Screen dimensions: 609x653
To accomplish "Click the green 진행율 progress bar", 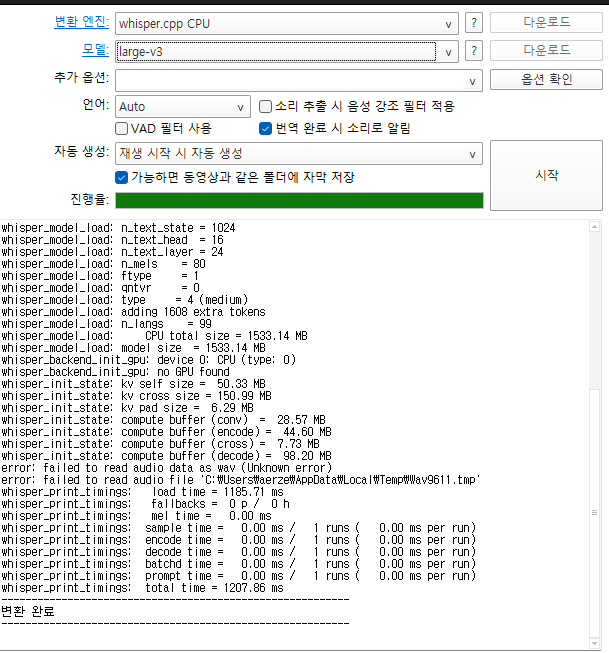I will 299,200.
